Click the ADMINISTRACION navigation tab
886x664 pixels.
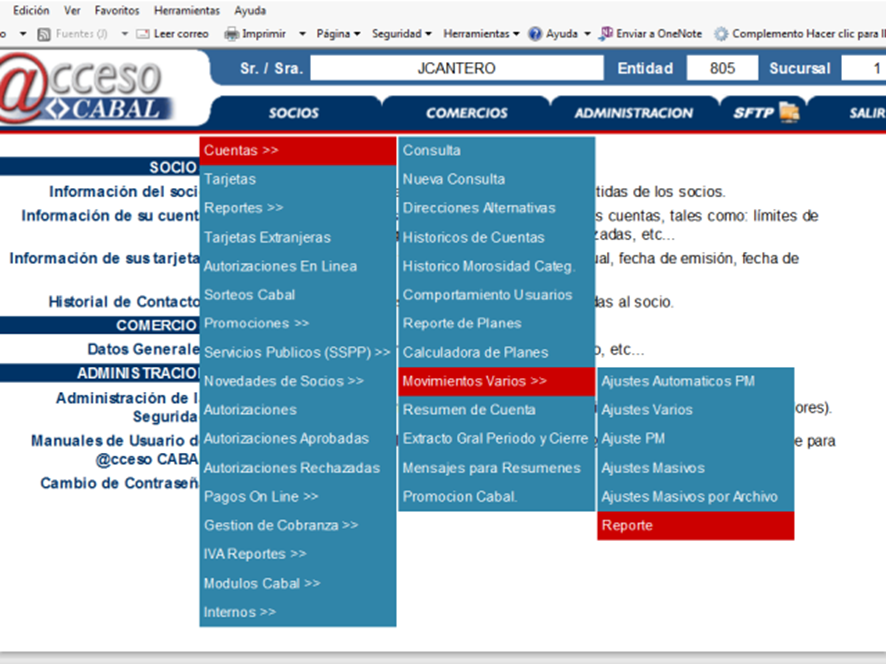[633, 113]
